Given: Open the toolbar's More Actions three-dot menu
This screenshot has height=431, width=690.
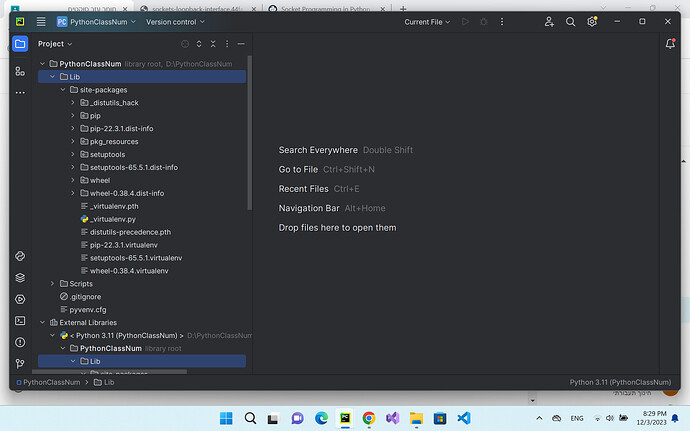Looking at the screenshot, I should (502, 22).
